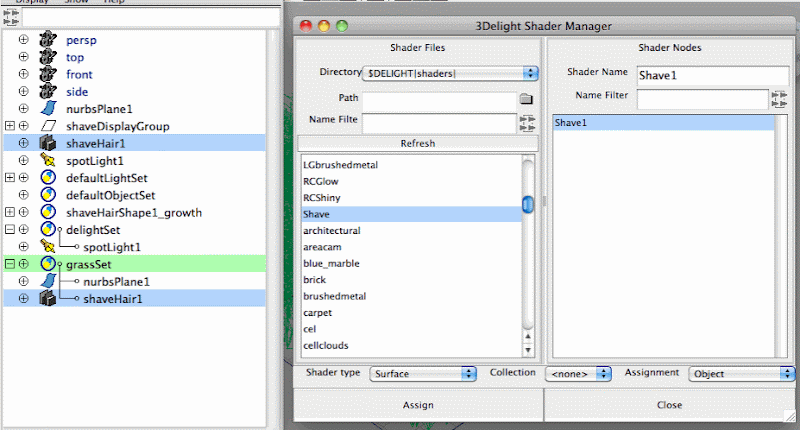This screenshot has height=430, width=800.
Task: Toggle the circle-plus marker beside side
Action: 23,91
